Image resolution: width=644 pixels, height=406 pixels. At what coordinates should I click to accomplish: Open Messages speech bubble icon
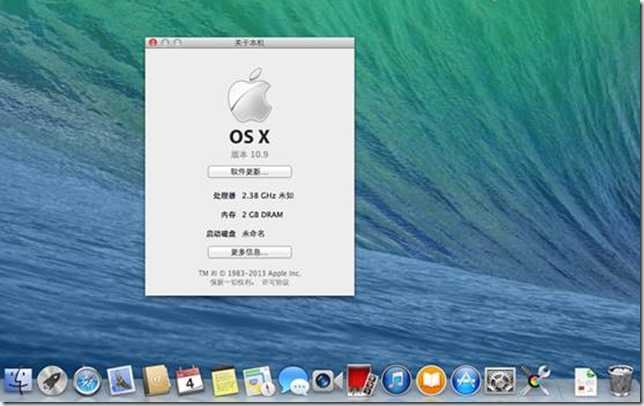click(x=294, y=381)
